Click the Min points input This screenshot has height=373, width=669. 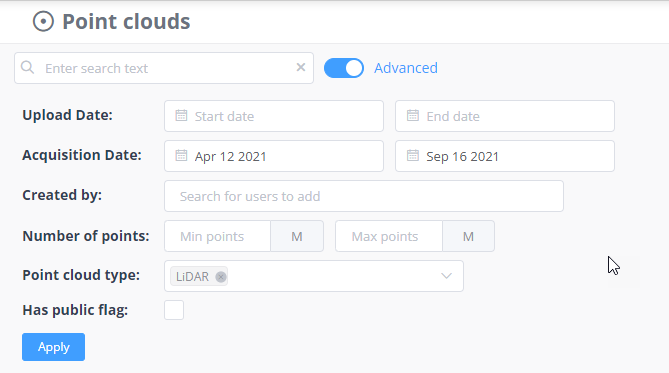(x=218, y=236)
